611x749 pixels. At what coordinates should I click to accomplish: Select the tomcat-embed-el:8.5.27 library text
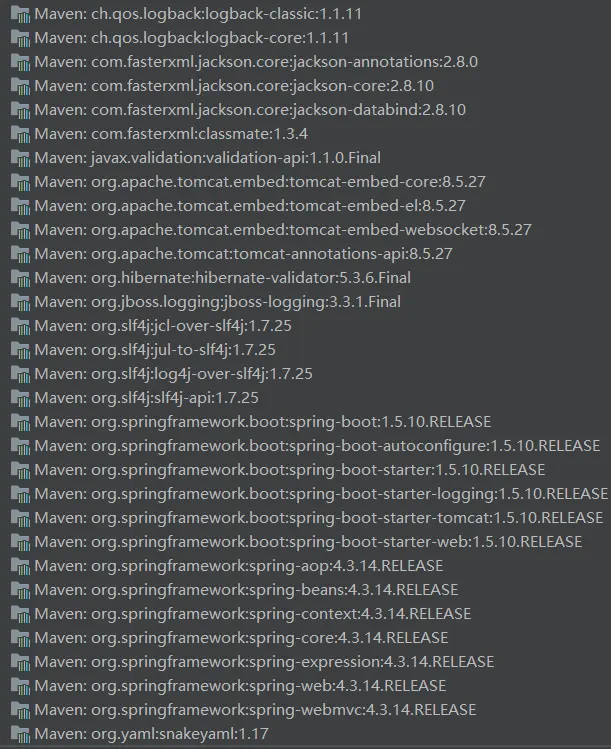pyautogui.click(x=250, y=206)
